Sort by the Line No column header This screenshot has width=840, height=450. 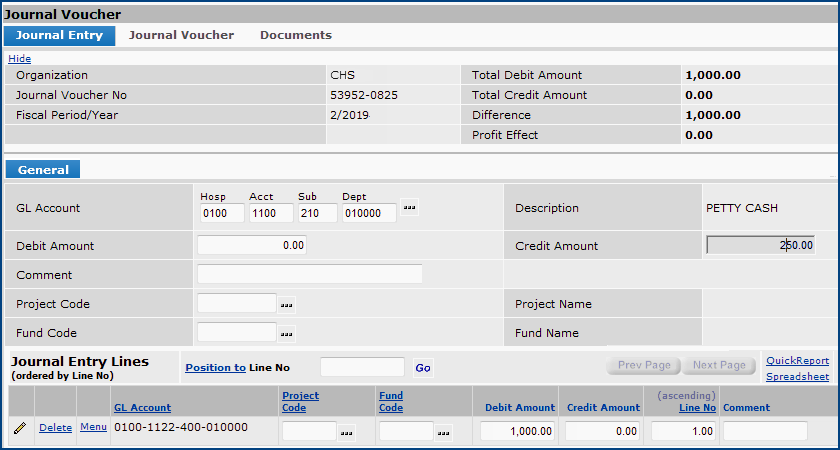(697, 408)
